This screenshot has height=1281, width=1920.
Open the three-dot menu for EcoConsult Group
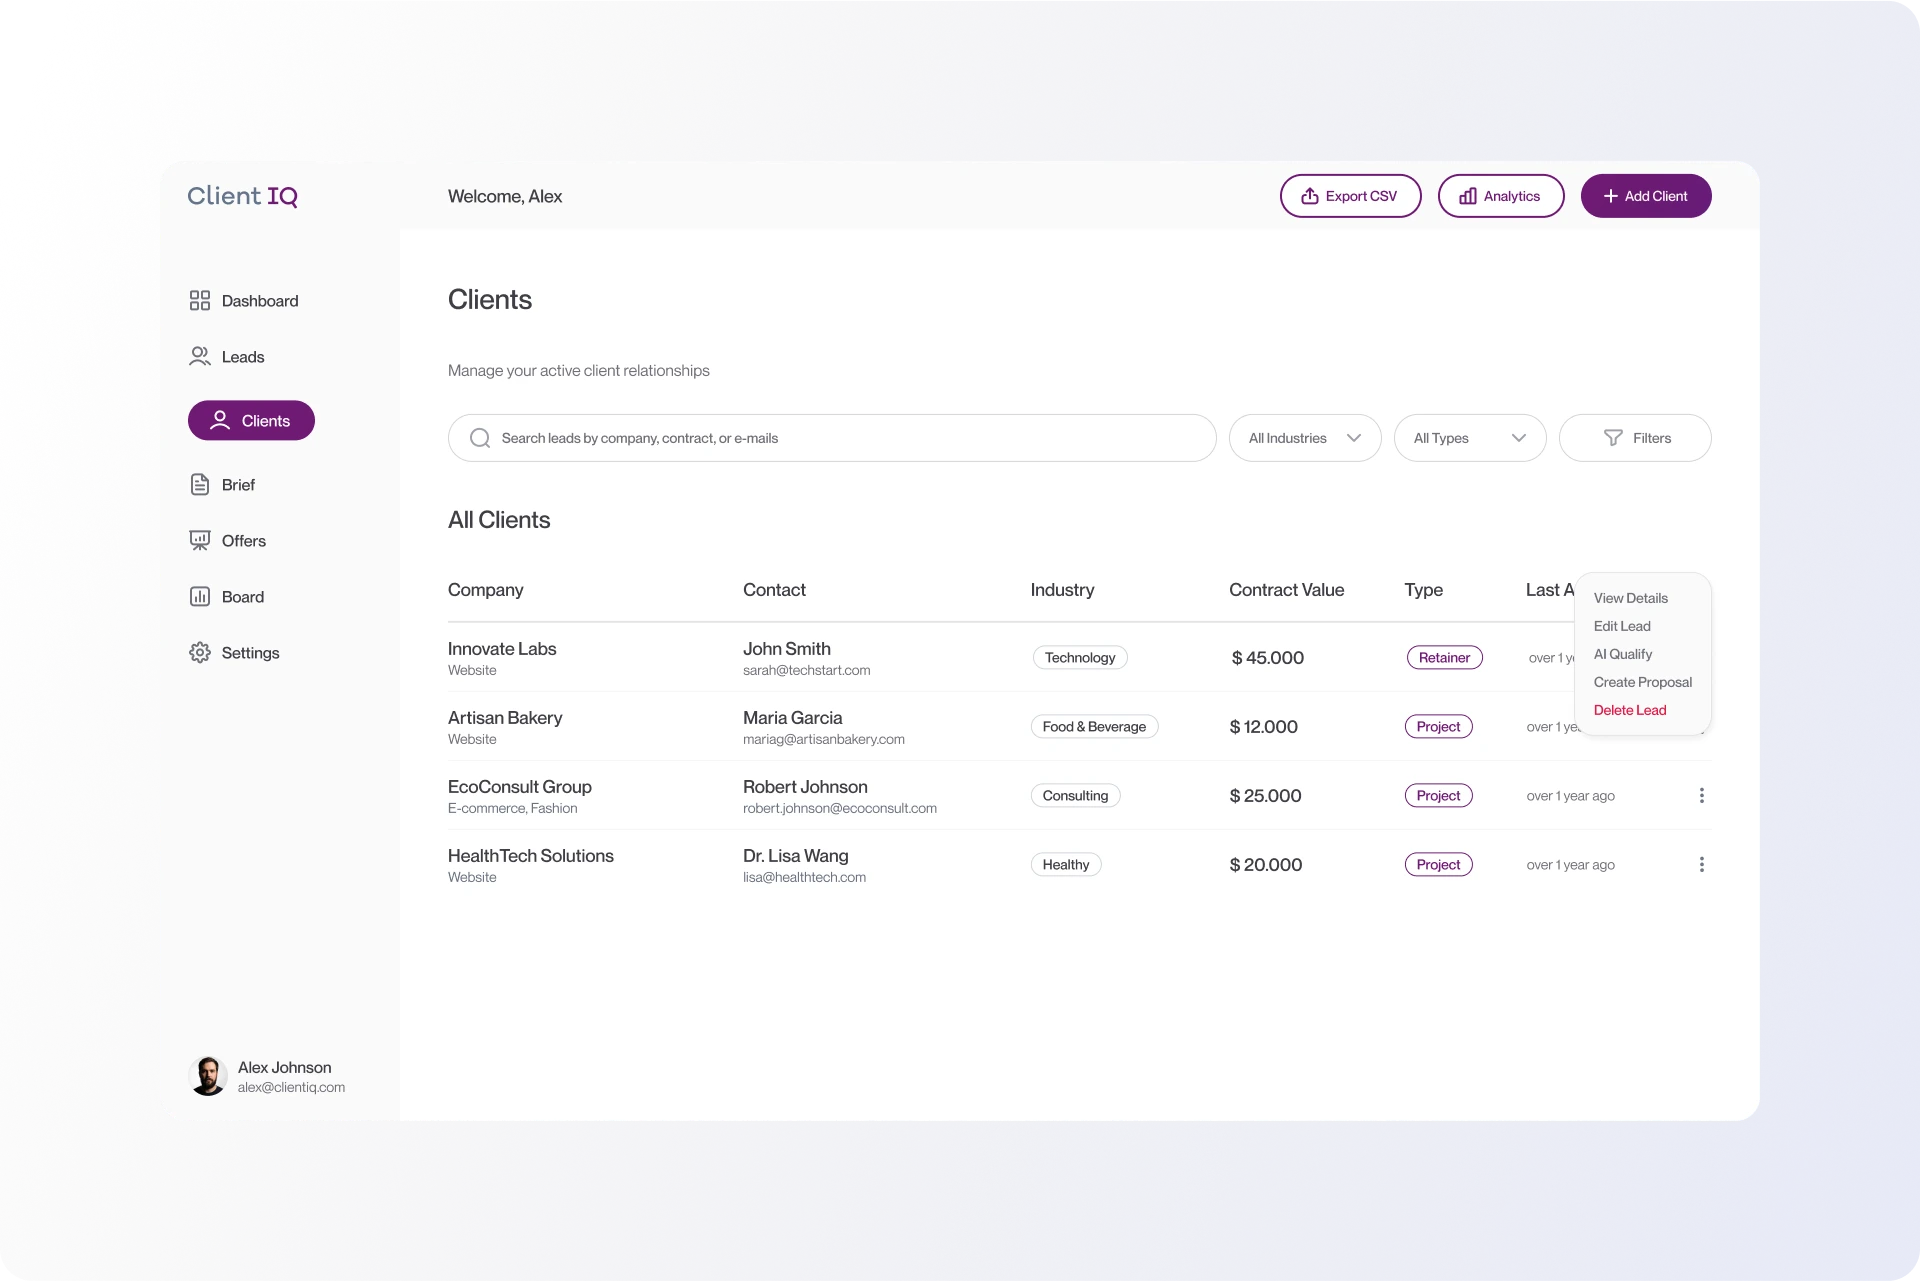click(x=1702, y=795)
